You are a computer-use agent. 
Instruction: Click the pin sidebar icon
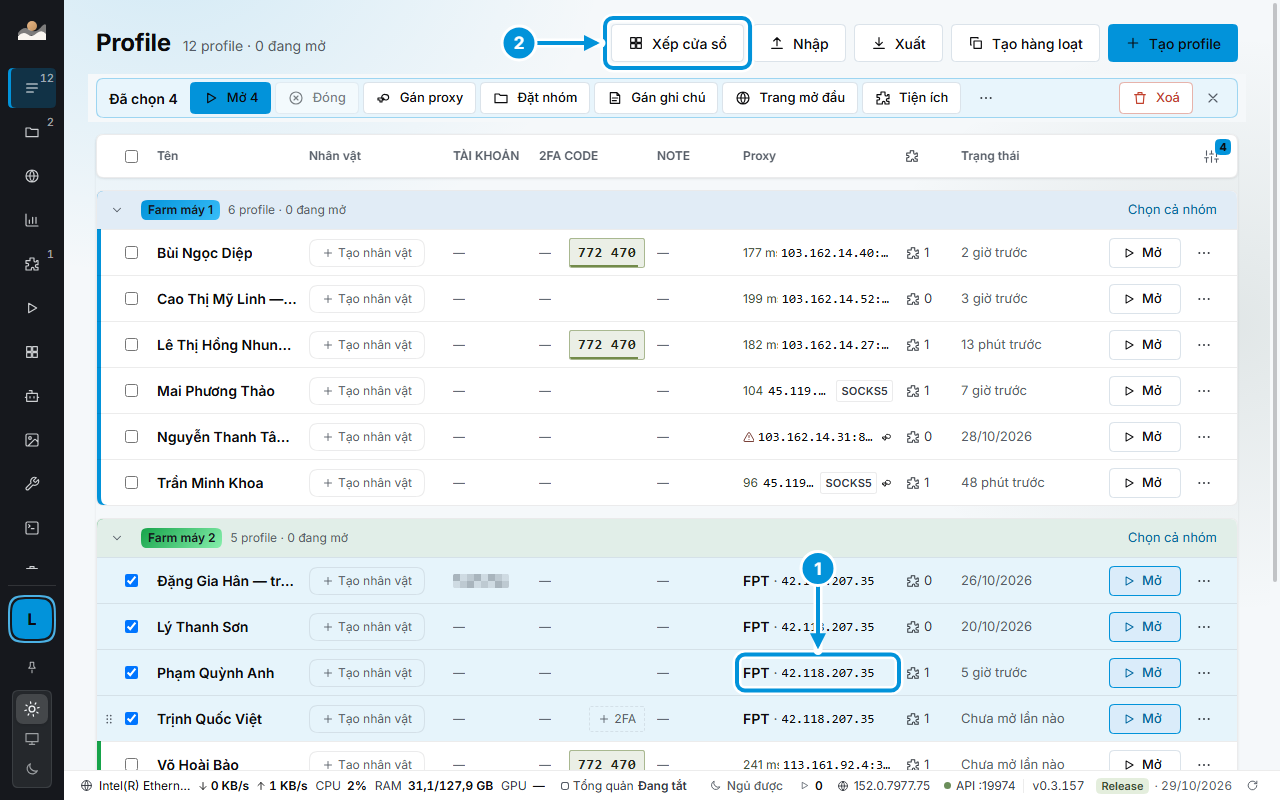32,666
